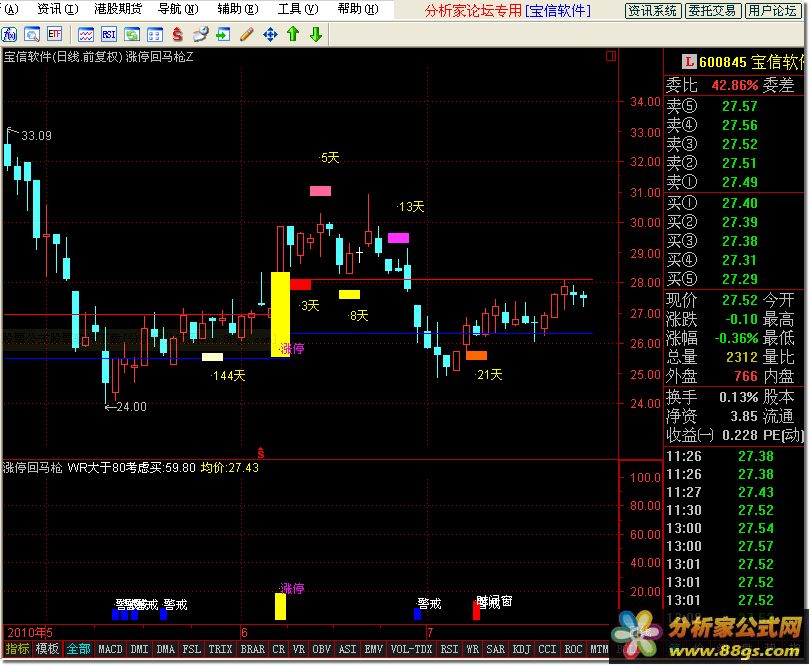This screenshot has width=811, height=666.
Task: Click the wavy lines chart icon
Action: 86,35
